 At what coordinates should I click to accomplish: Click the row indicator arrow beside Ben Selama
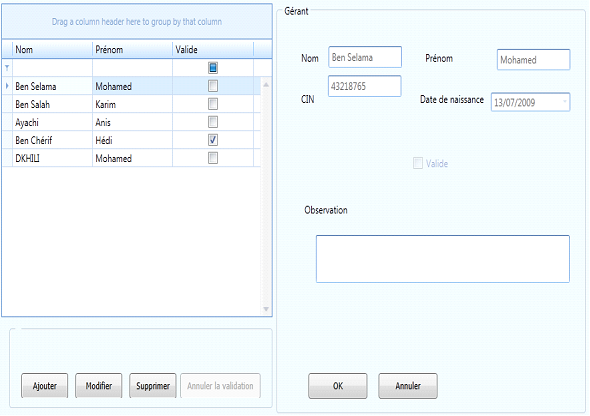tap(7, 86)
